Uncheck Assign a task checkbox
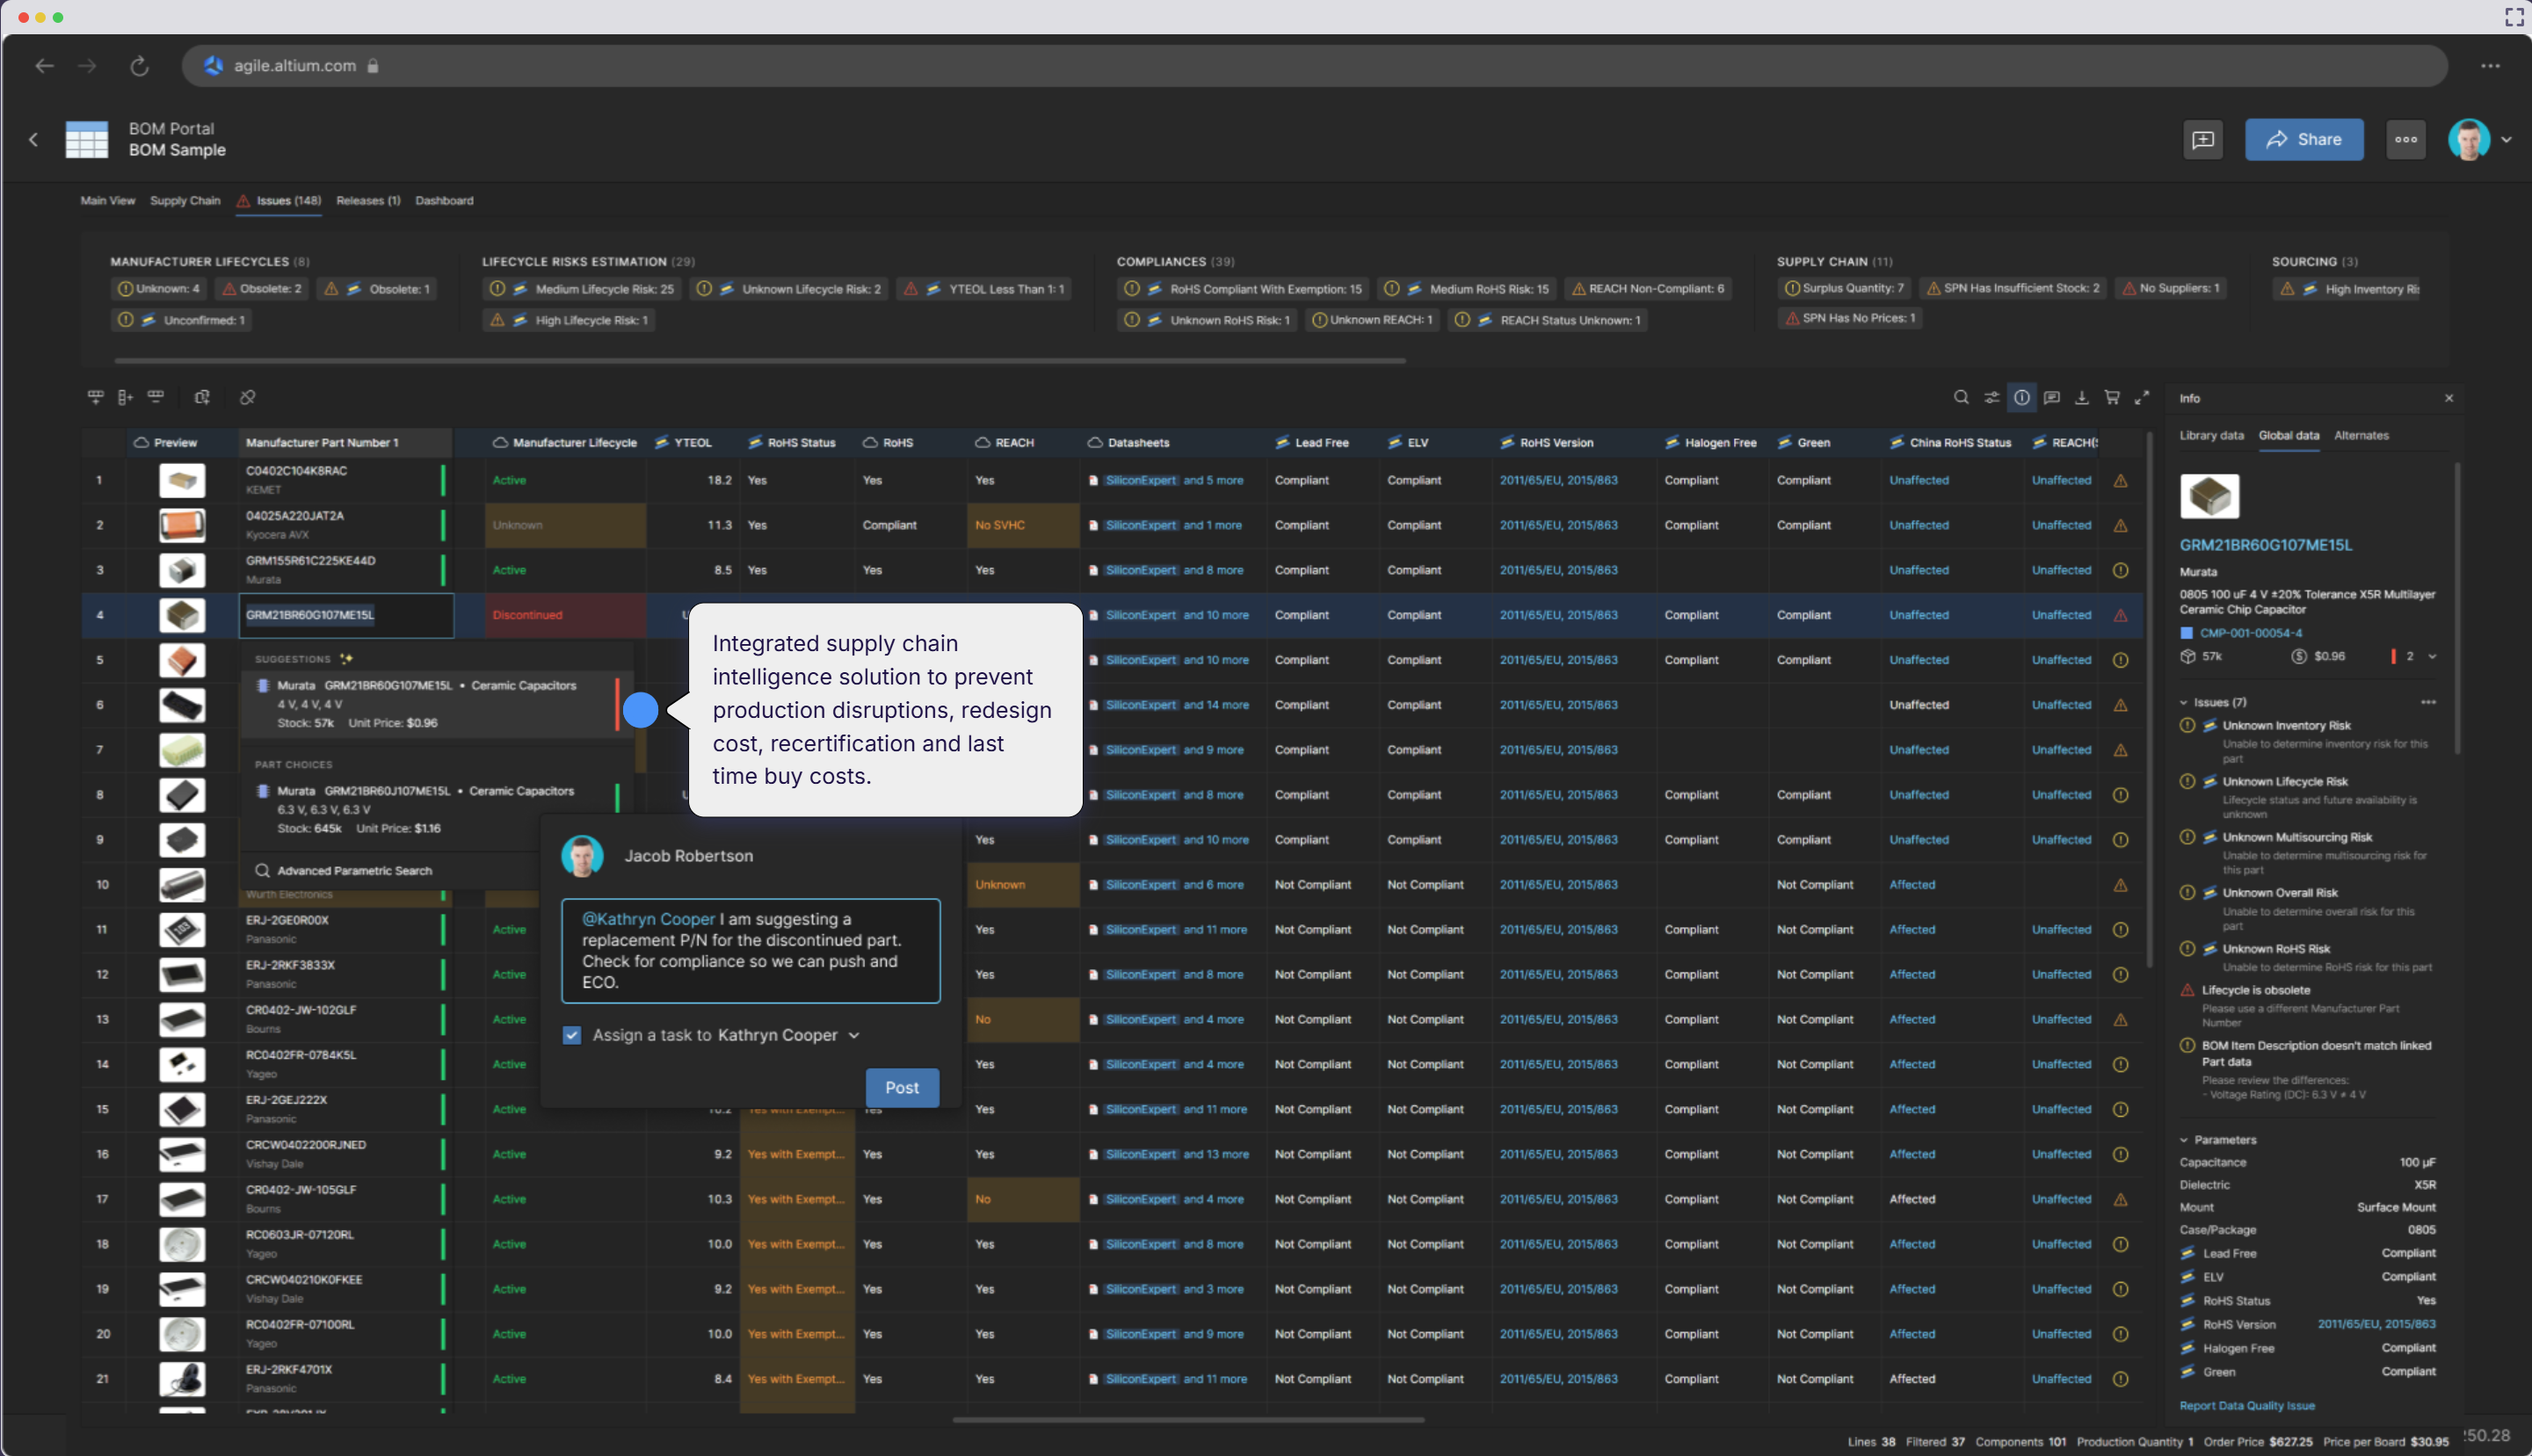Screen dimensions: 2532x1456 coord(572,1035)
